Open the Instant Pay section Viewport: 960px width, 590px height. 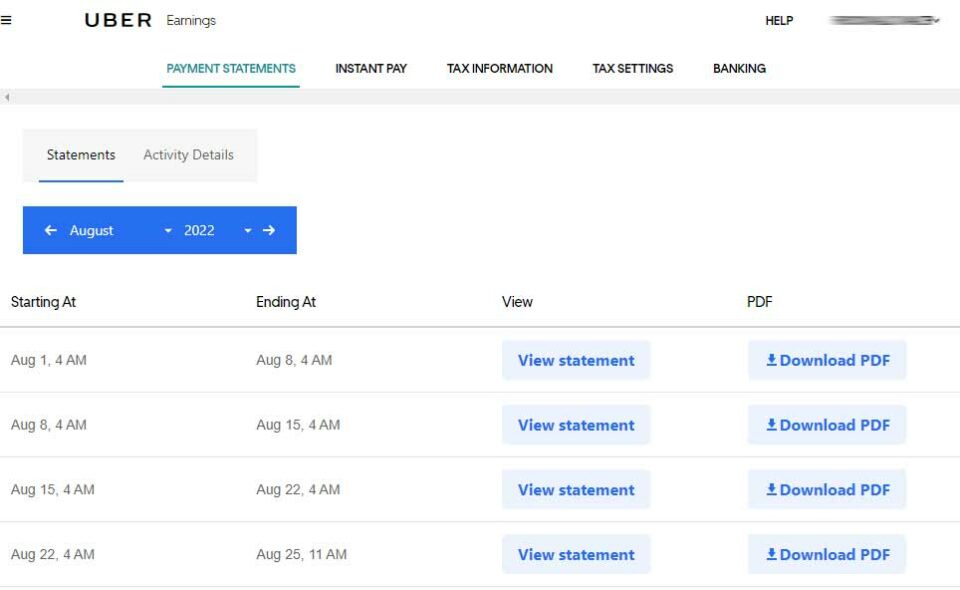(x=371, y=68)
